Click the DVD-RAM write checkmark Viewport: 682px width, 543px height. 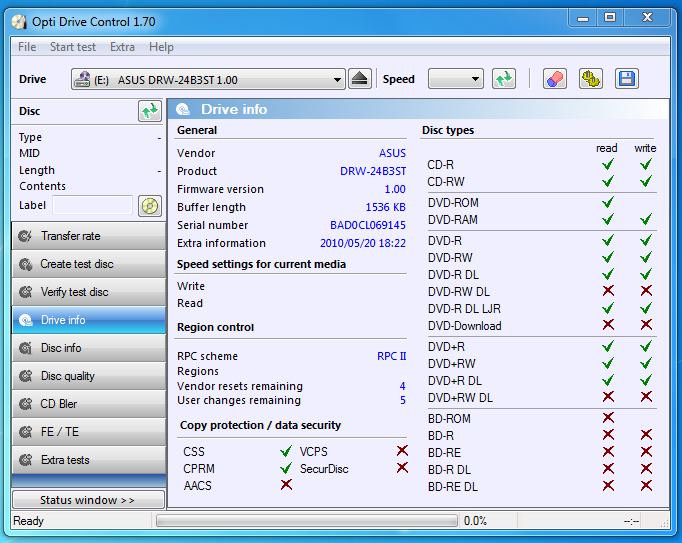pos(646,219)
